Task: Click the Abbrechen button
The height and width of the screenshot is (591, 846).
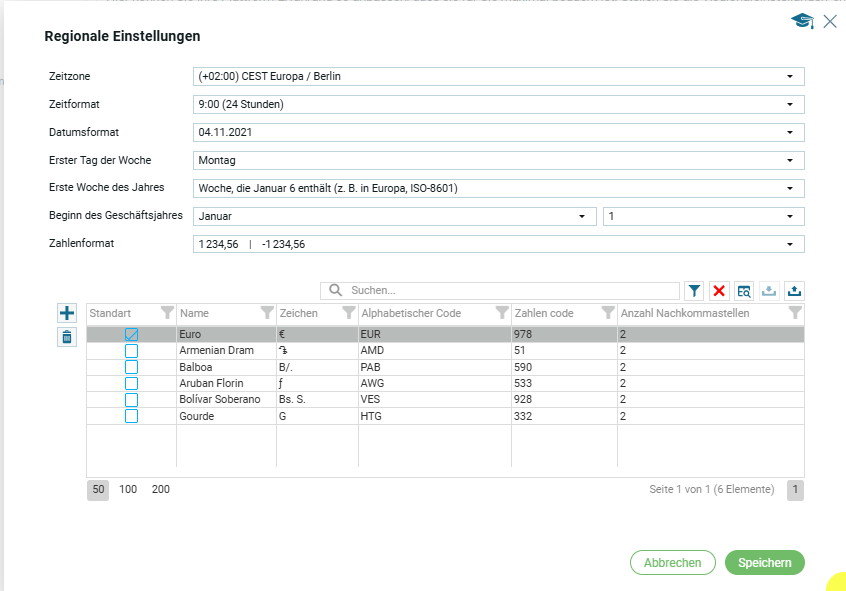Action: click(x=672, y=563)
